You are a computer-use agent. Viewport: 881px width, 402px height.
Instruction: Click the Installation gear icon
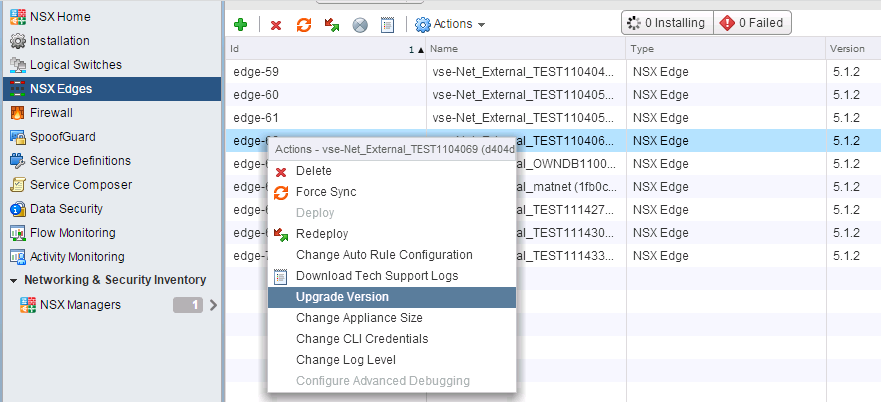tap(18, 41)
